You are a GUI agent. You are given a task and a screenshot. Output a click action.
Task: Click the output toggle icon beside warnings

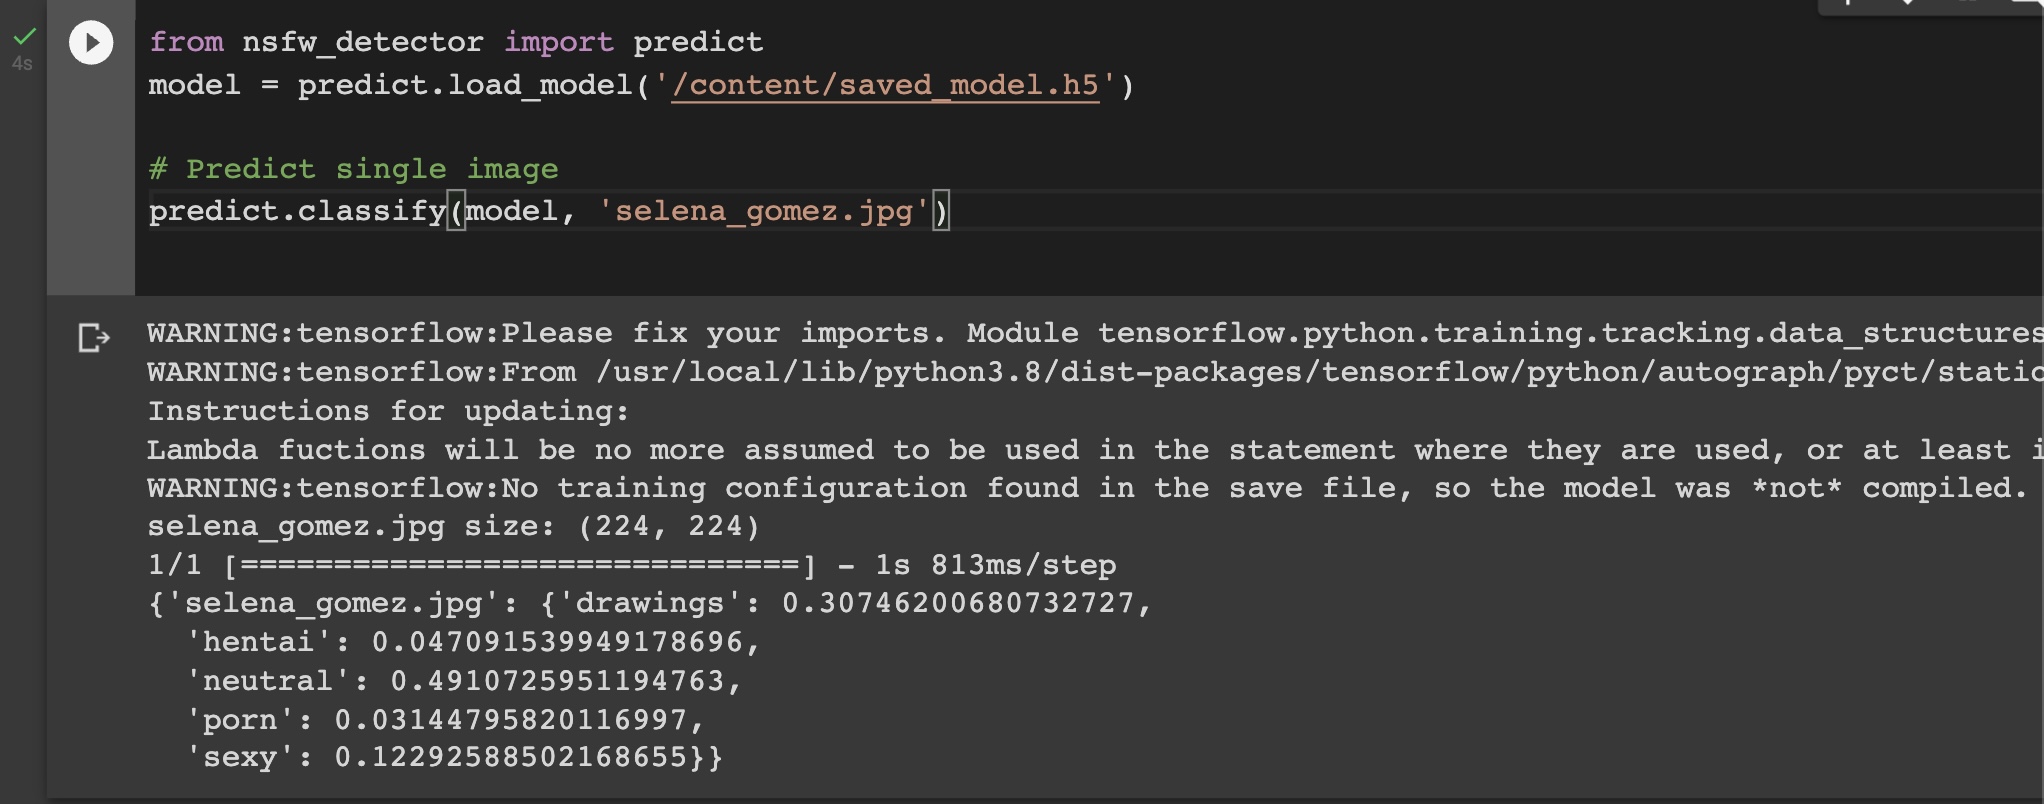(x=93, y=338)
